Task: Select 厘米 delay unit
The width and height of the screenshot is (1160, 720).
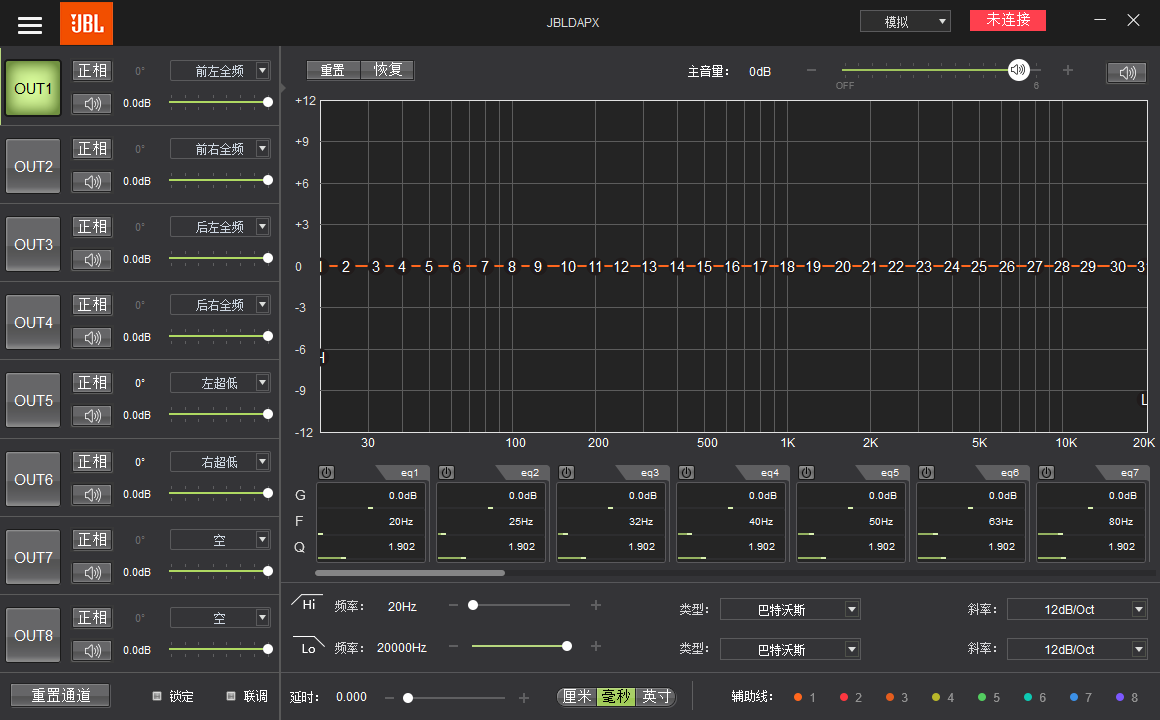Action: pyautogui.click(x=577, y=696)
